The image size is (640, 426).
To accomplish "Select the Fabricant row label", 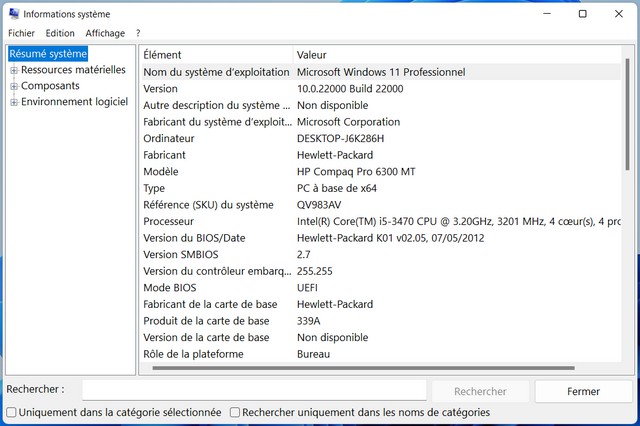I will pyautogui.click(x=164, y=155).
